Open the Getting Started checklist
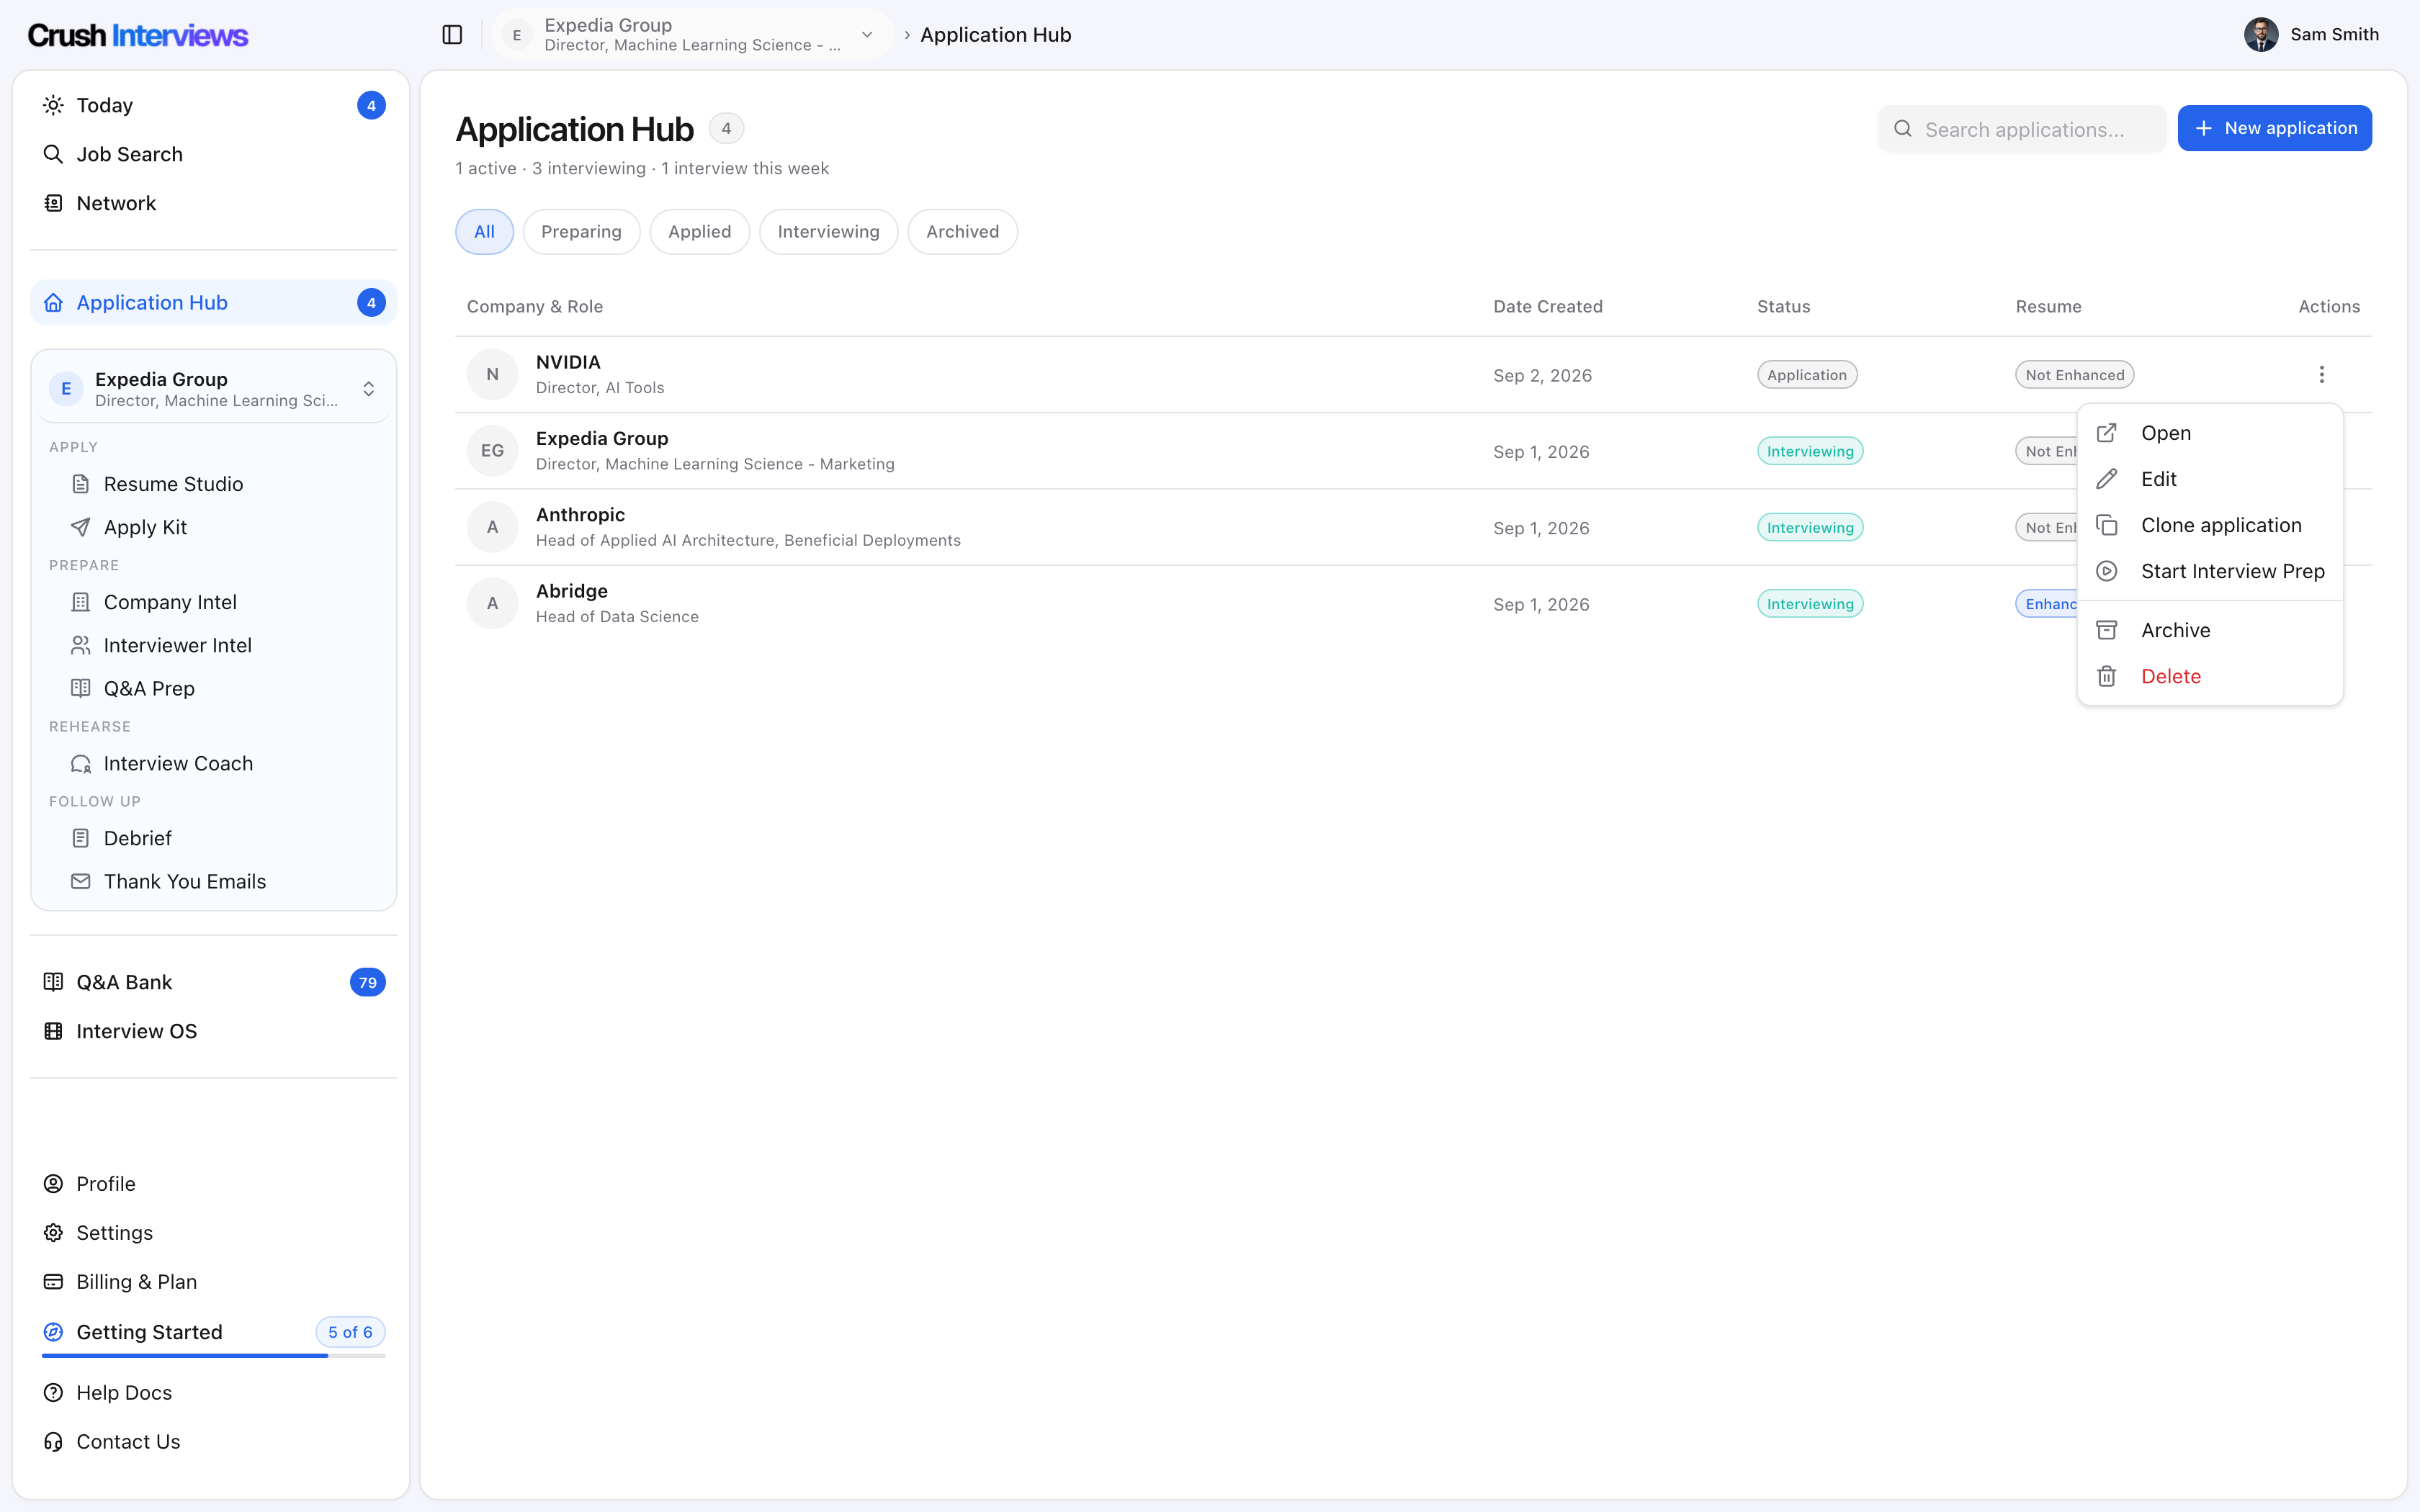The image size is (2420, 1512). click(x=214, y=1332)
